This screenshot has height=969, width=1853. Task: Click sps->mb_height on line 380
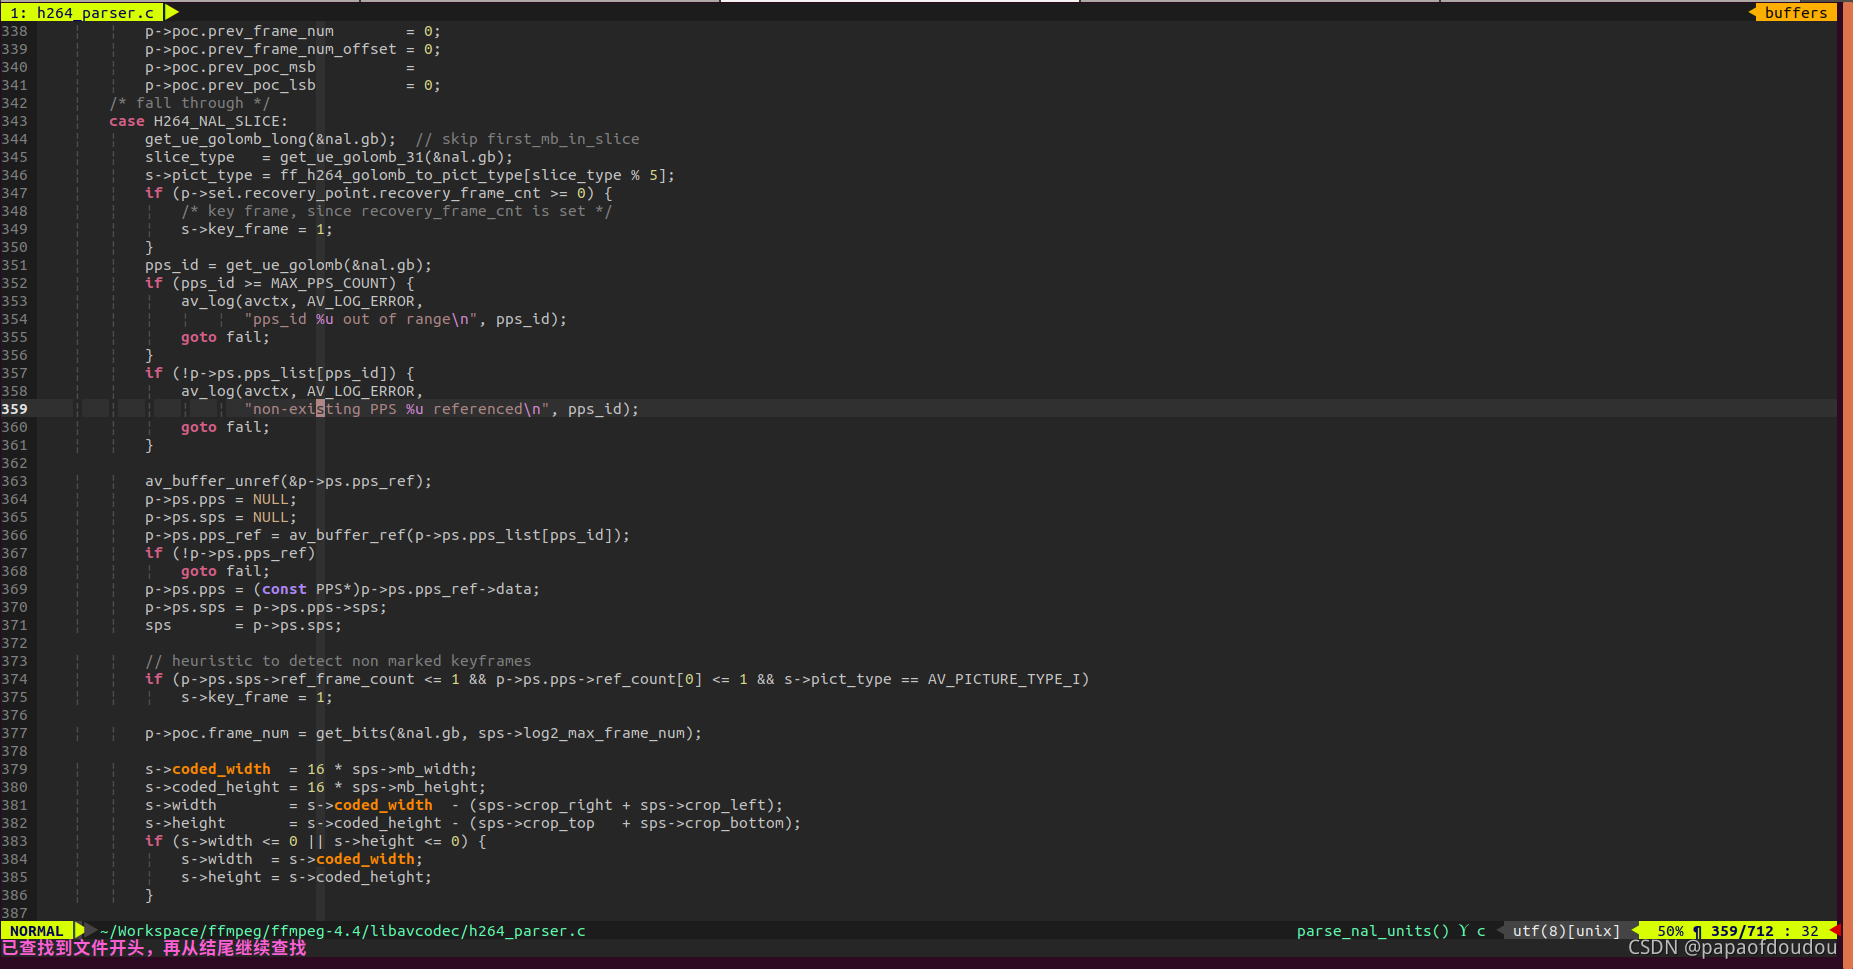coord(415,787)
